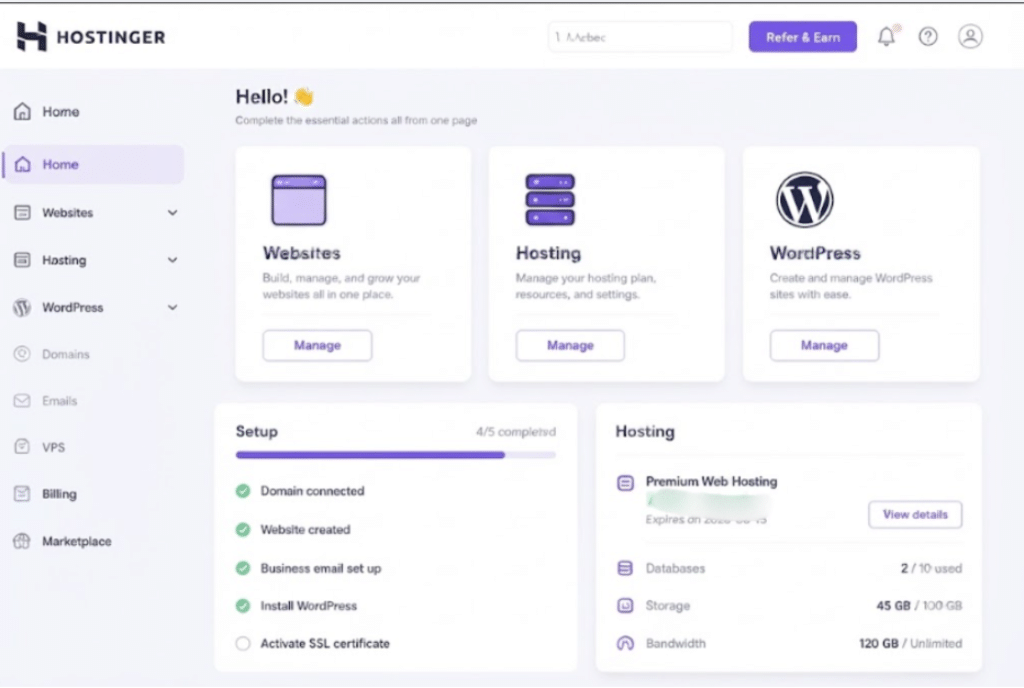Click the Domains sidebar icon

(22, 354)
